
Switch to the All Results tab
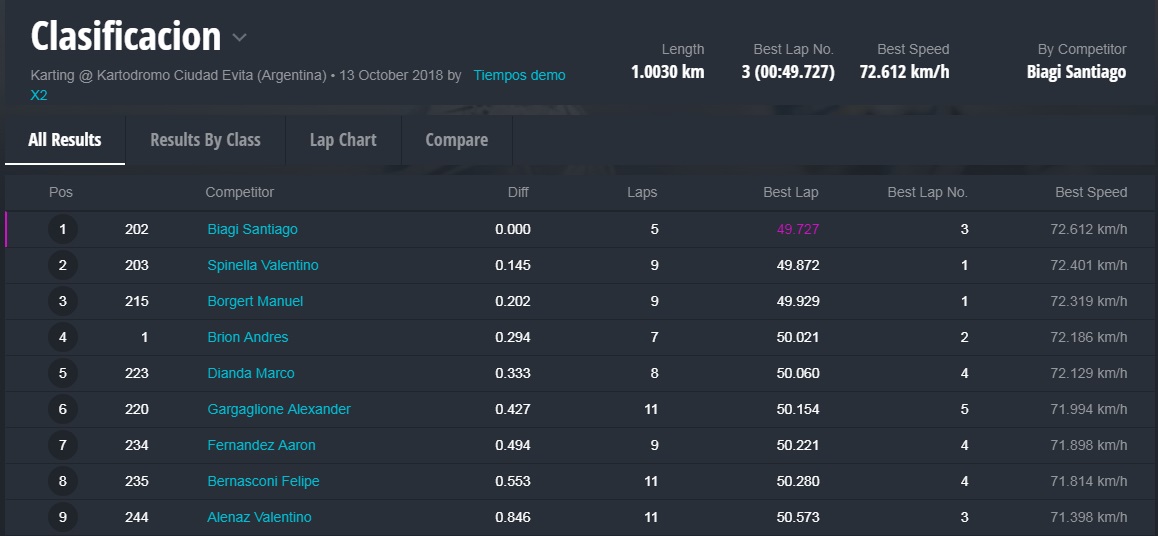coord(64,140)
